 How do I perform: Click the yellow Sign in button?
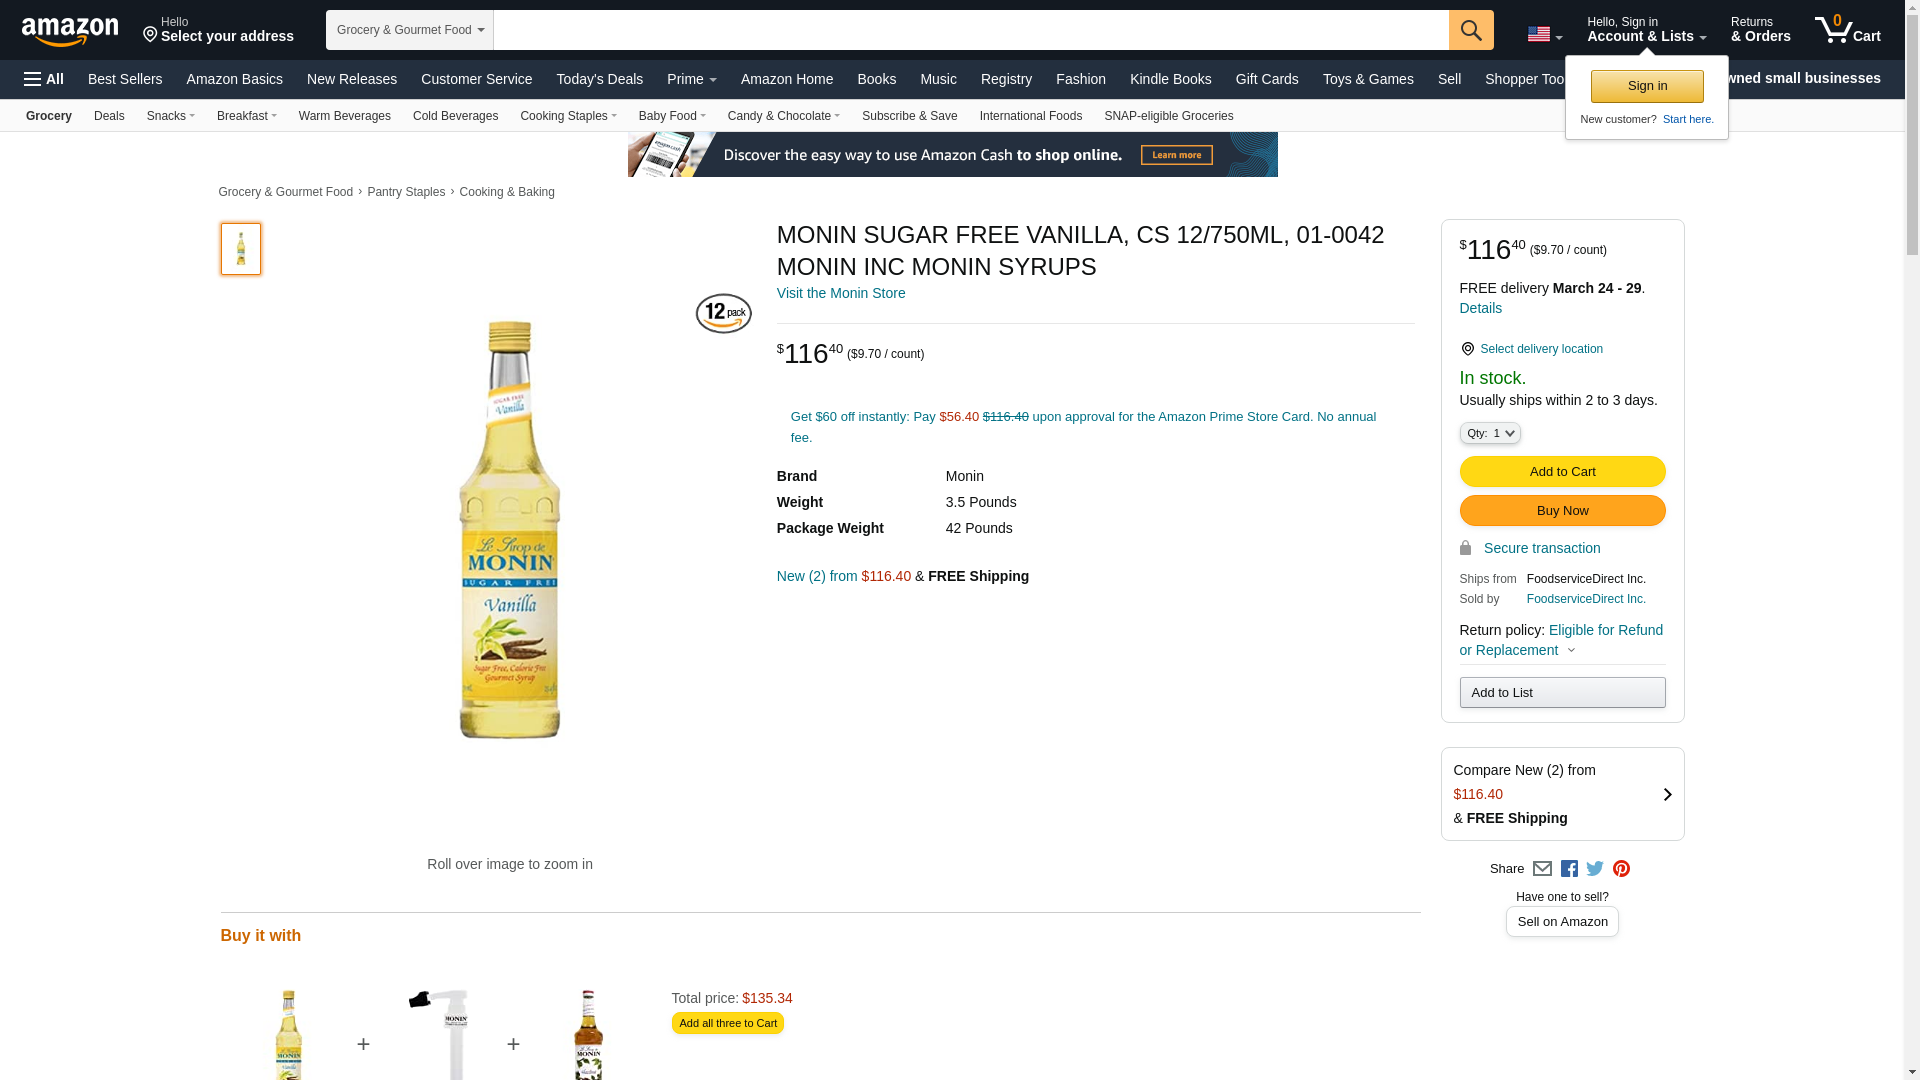pyautogui.click(x=1647, y=86)
